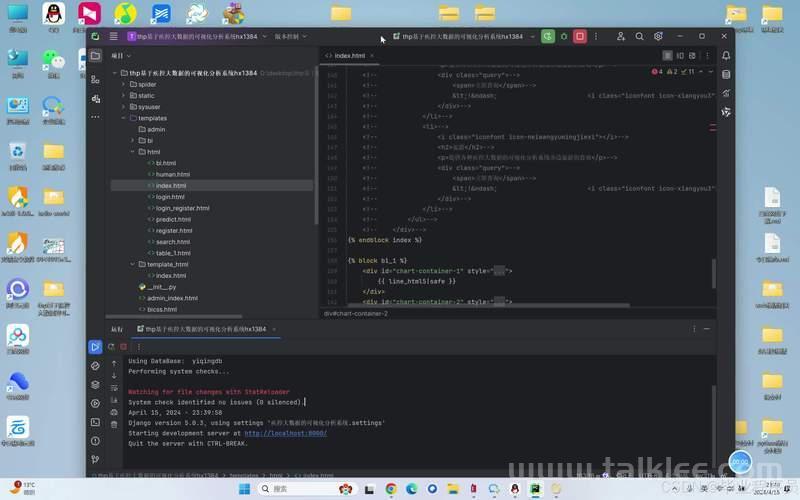Open Python Packages layers icon
This screenshot has width=800, height=500.
tap(95, 385)
